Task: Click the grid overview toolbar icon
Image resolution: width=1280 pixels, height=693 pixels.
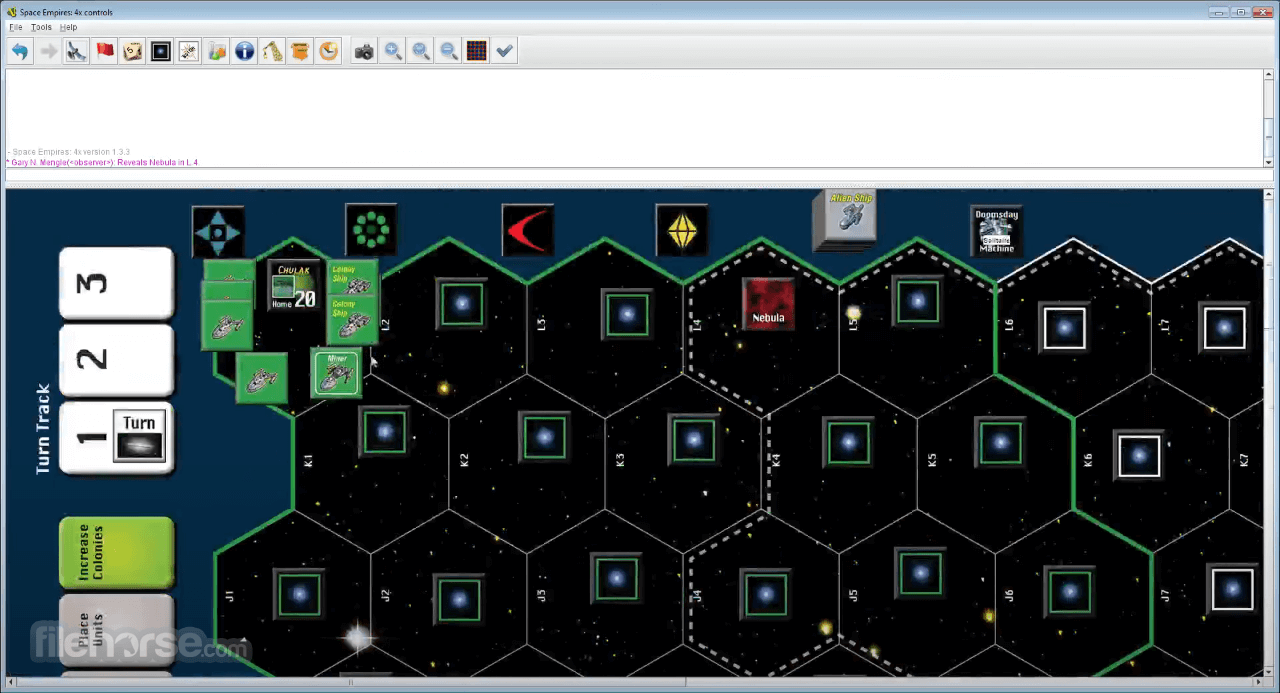Action: 477,51
